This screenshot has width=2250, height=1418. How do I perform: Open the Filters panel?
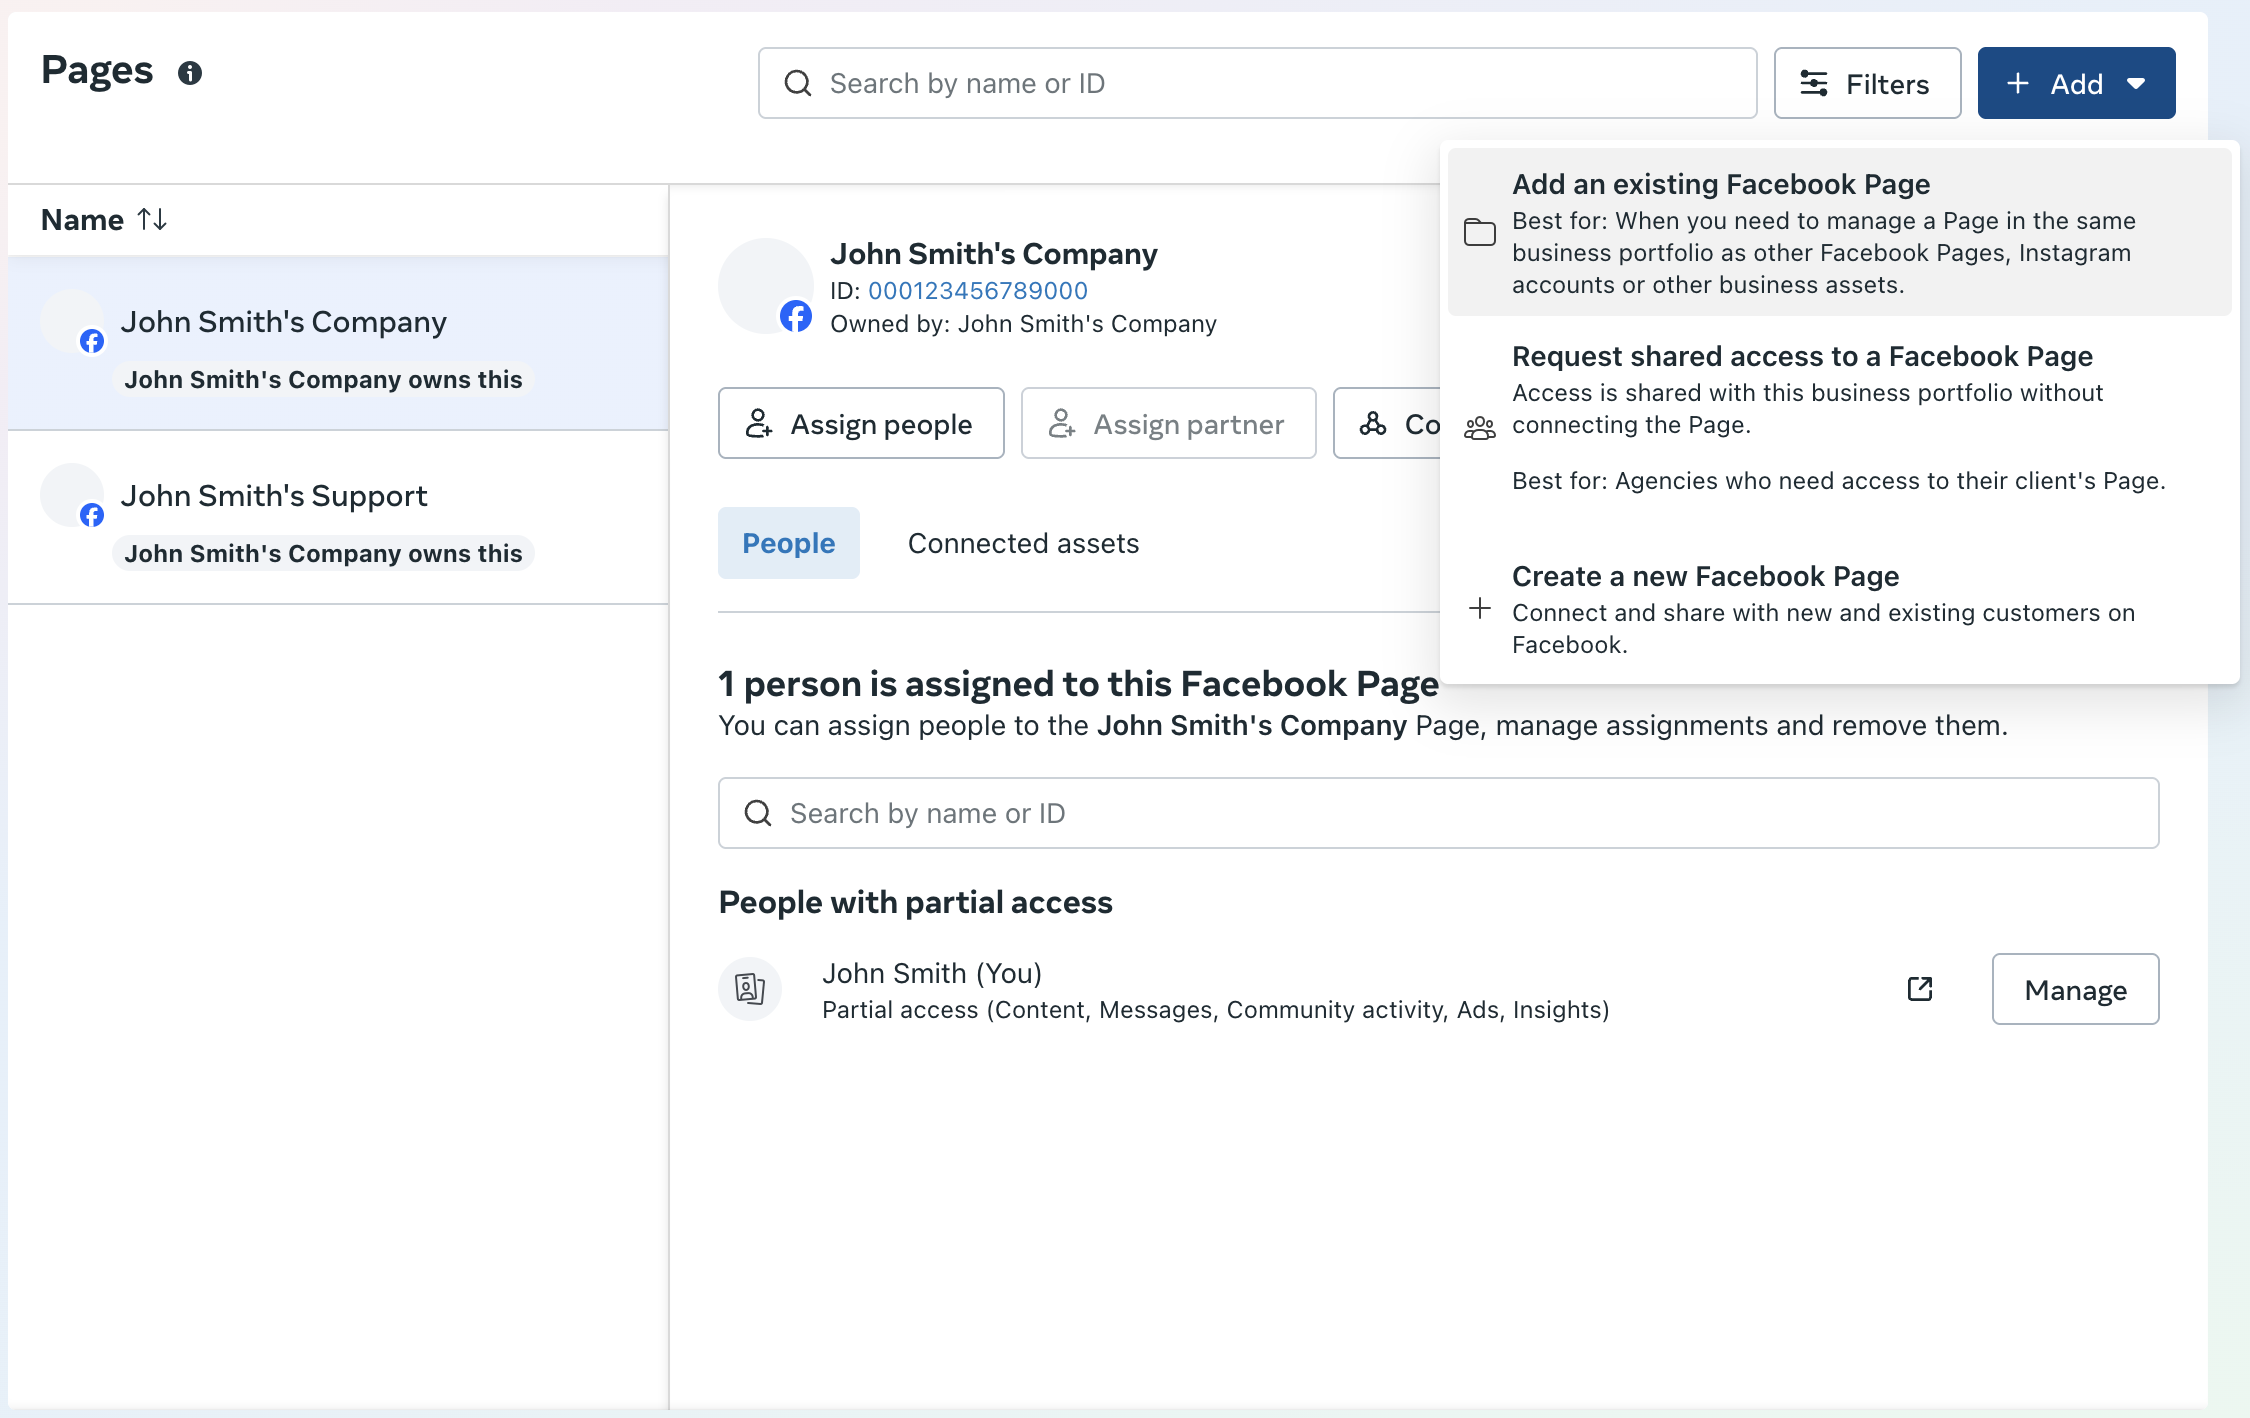click(1866, 83)
